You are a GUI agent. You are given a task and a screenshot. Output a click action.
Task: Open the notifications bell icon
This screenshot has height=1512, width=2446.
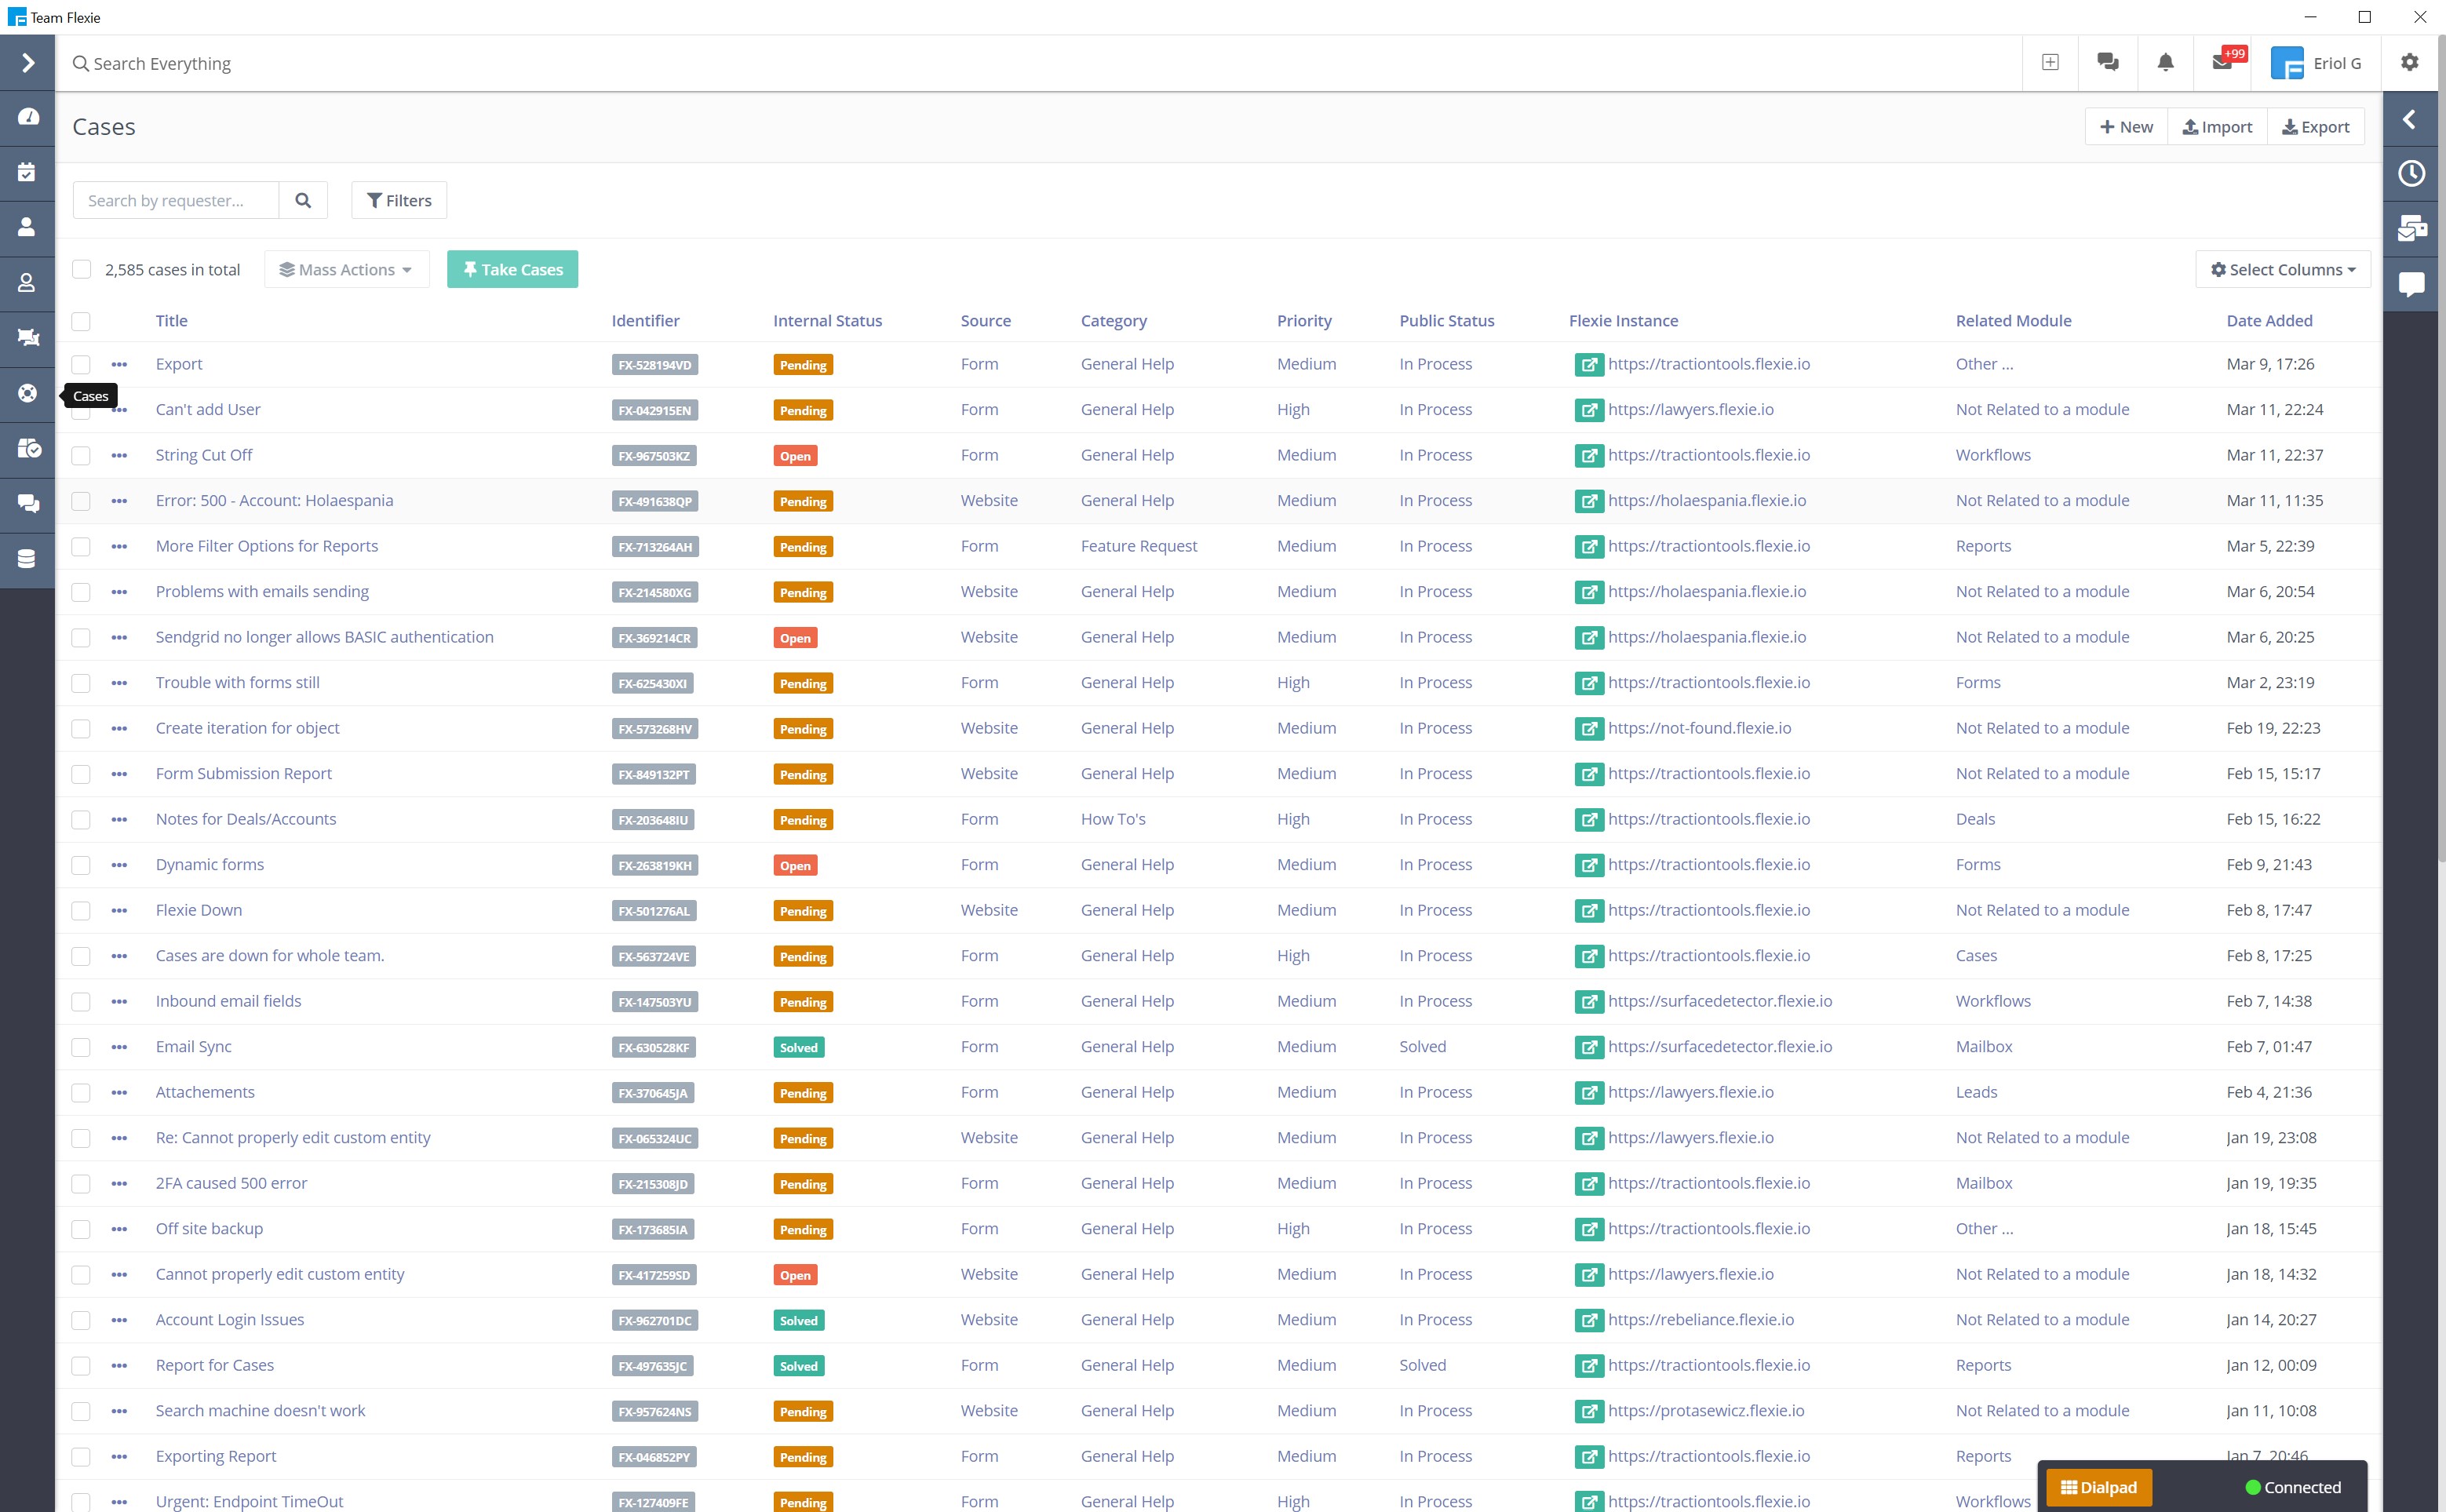(x=2165, y=63)
